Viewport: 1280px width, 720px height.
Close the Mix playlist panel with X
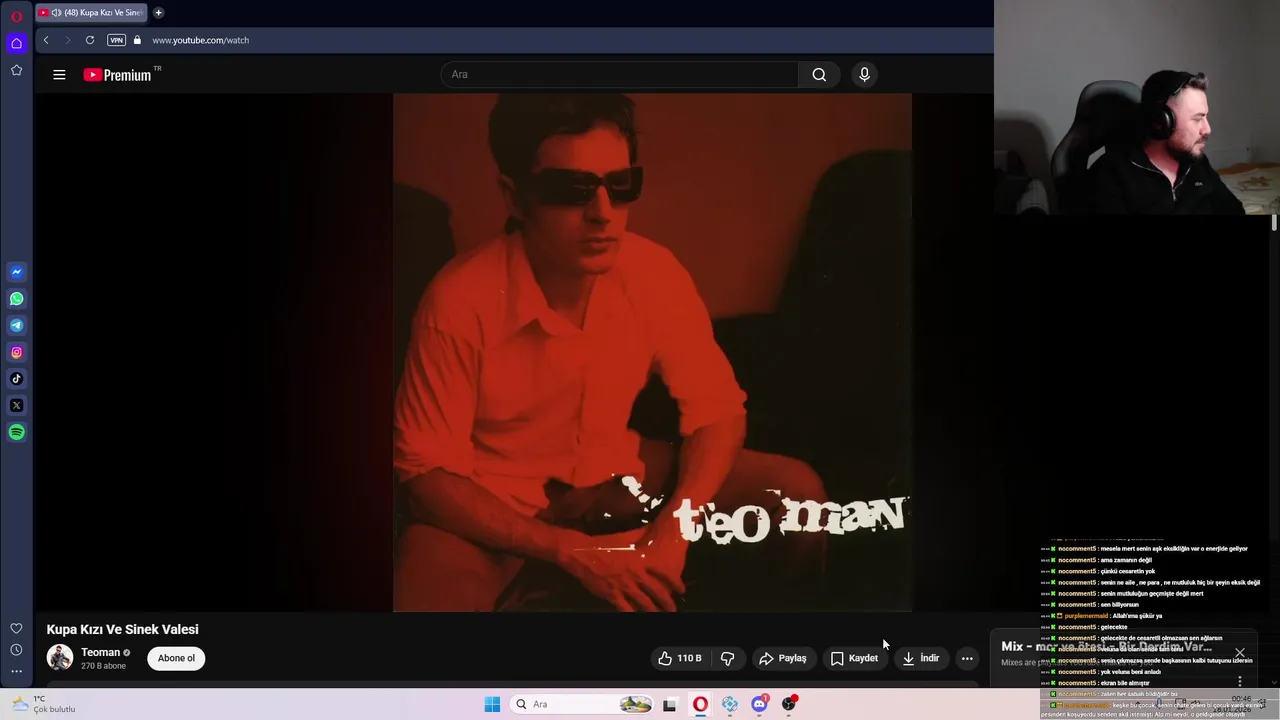click(x=1240, y=653)
